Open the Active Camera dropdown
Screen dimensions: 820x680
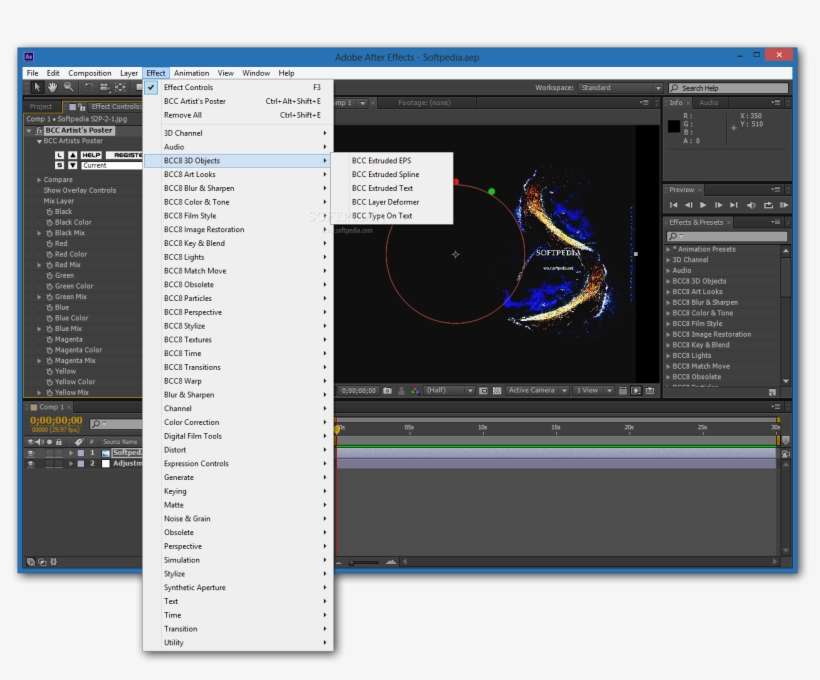point(537,391)
